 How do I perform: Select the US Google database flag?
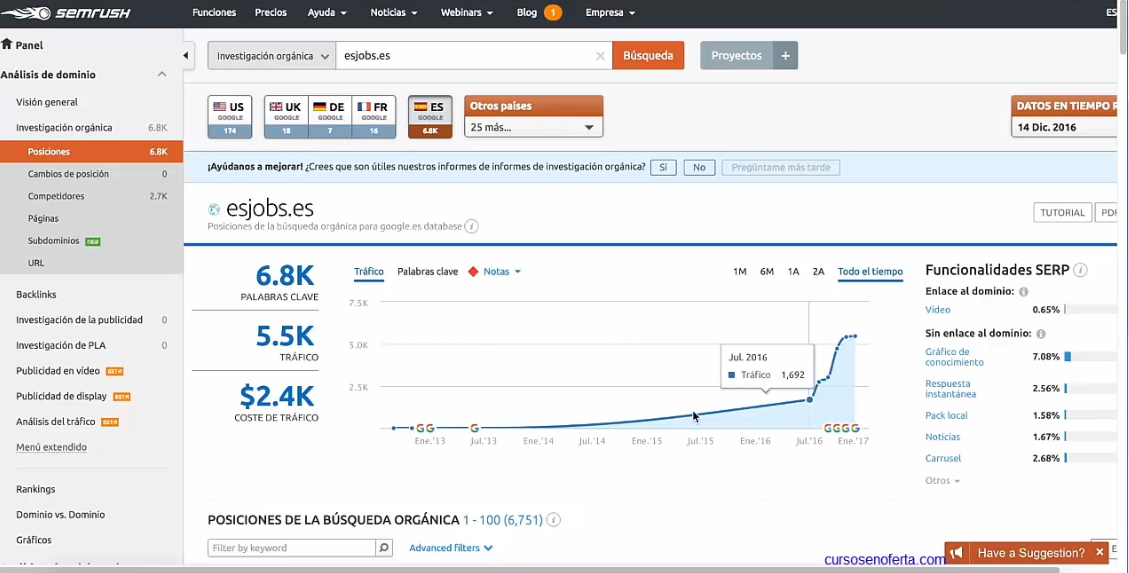coord(230,117)
